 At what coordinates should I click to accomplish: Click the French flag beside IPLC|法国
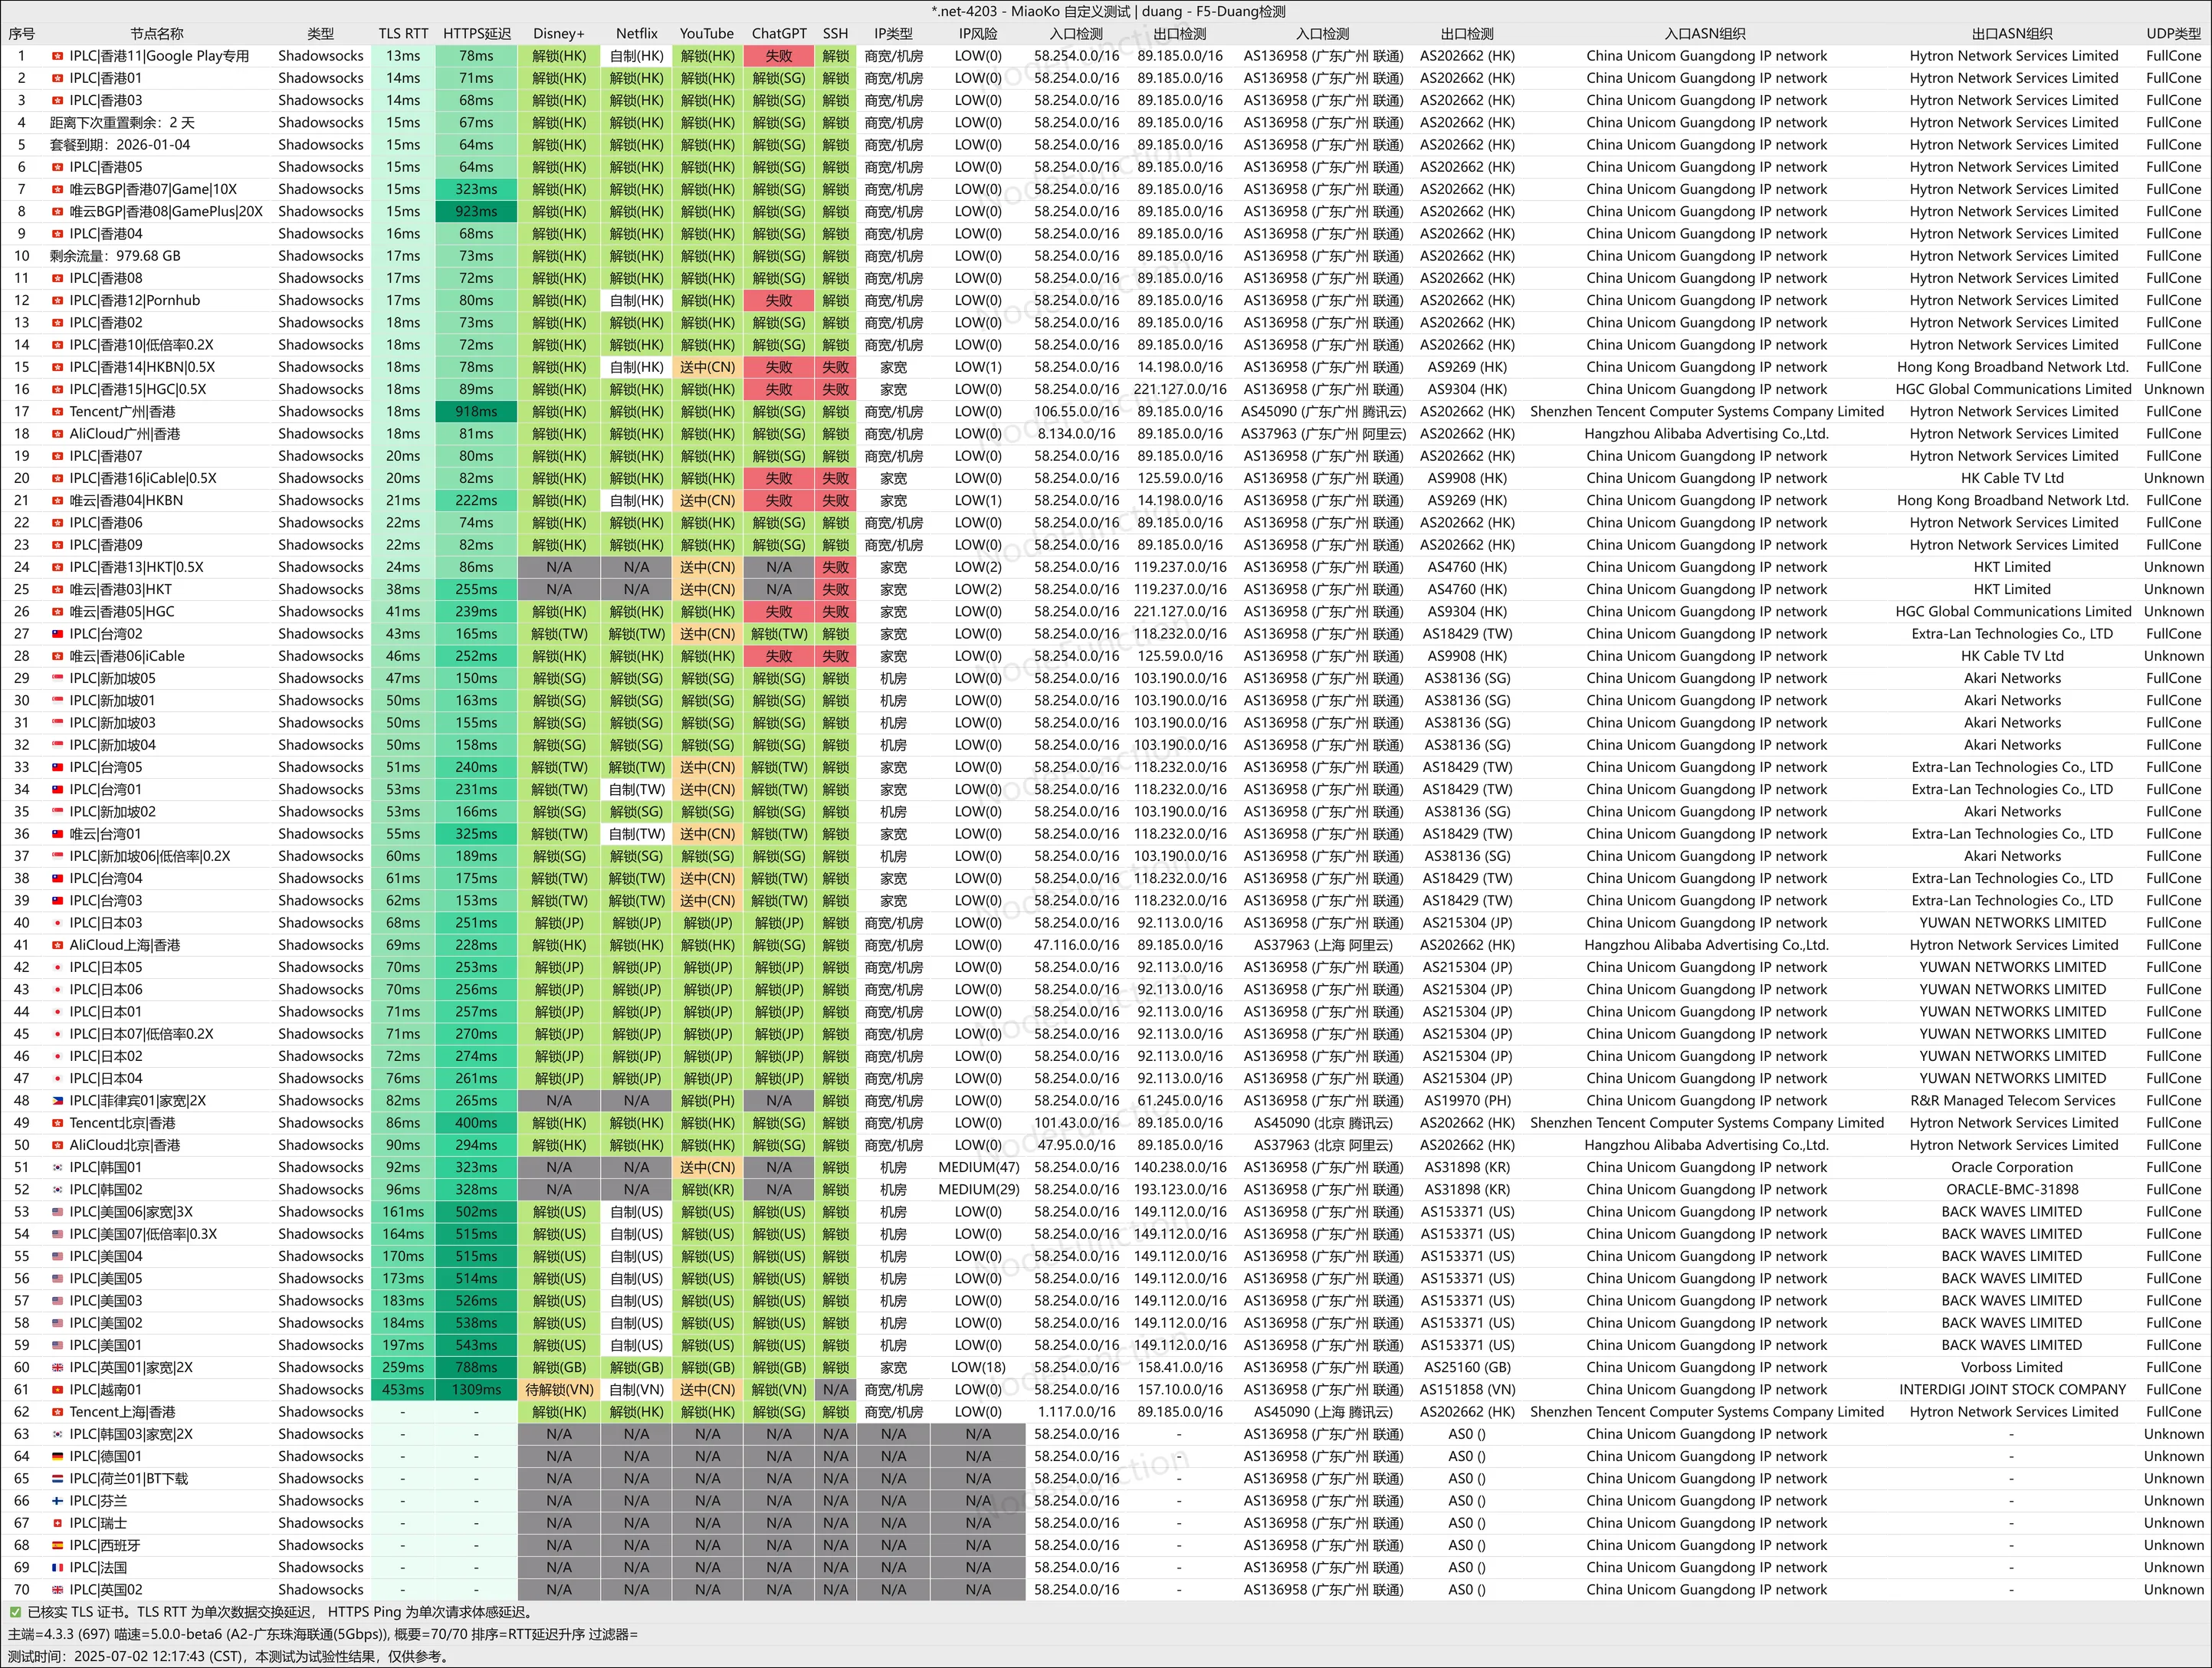pos(57,1567)
